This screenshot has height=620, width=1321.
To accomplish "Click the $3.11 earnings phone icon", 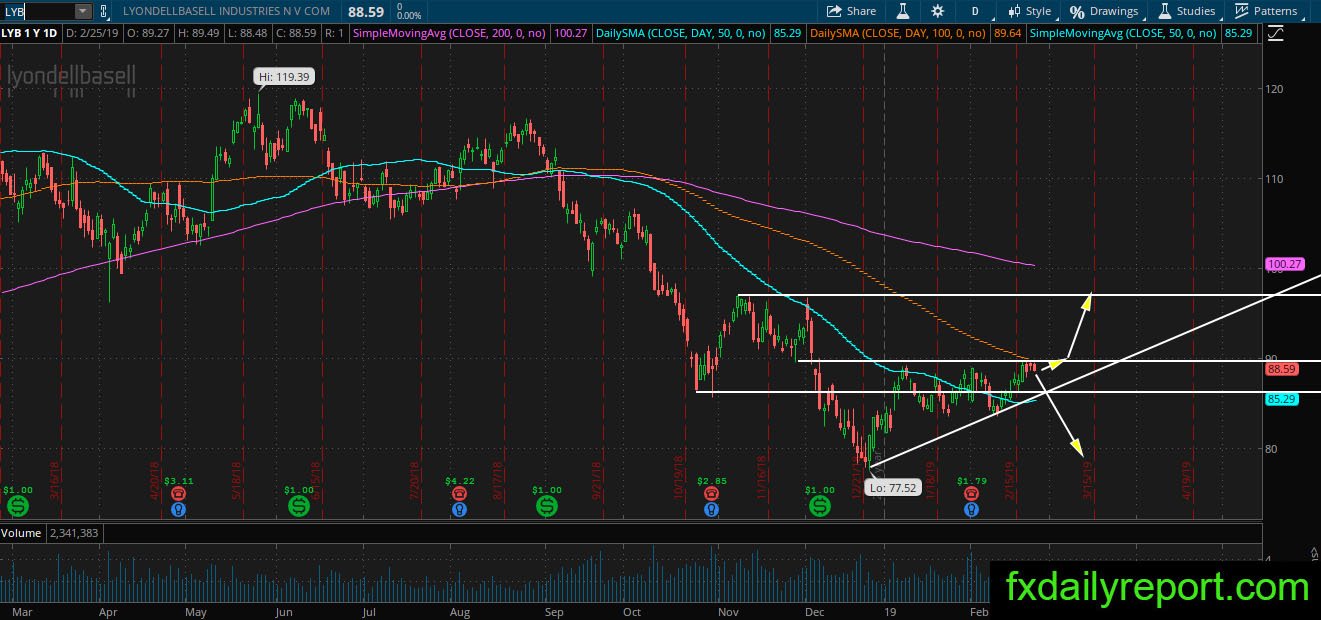I will (178, 493).
